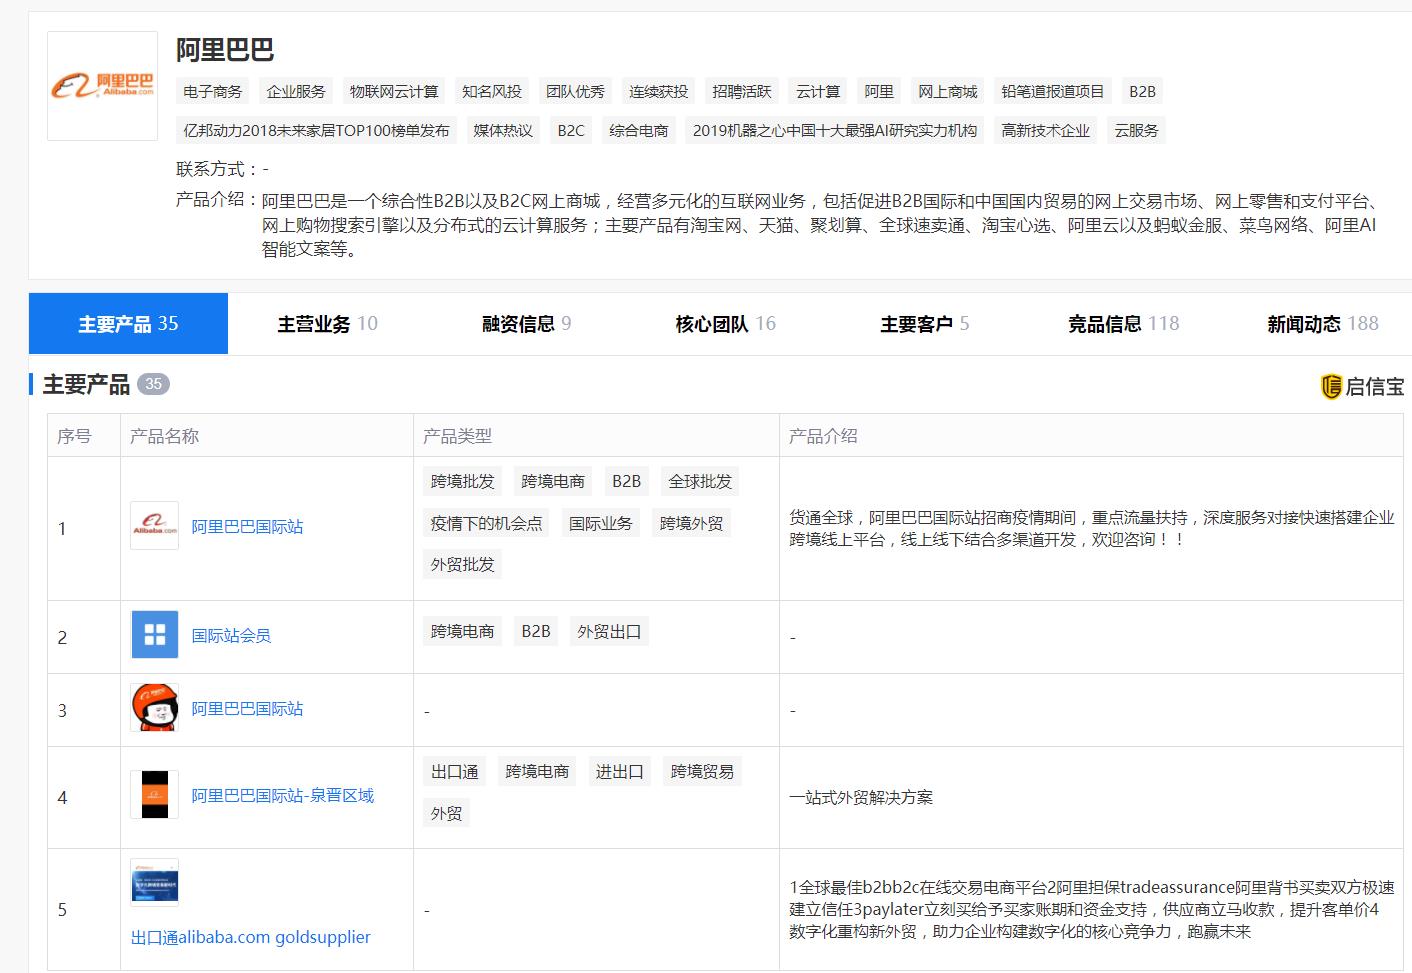Click the 出口通 product thumbnail in row 5
This screenshot has width=1412, height=973.
[153, 883]
